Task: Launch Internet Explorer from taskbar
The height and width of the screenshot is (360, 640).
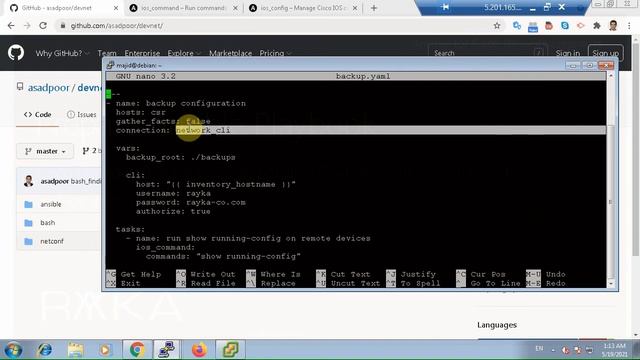Action: coord(44,350)
